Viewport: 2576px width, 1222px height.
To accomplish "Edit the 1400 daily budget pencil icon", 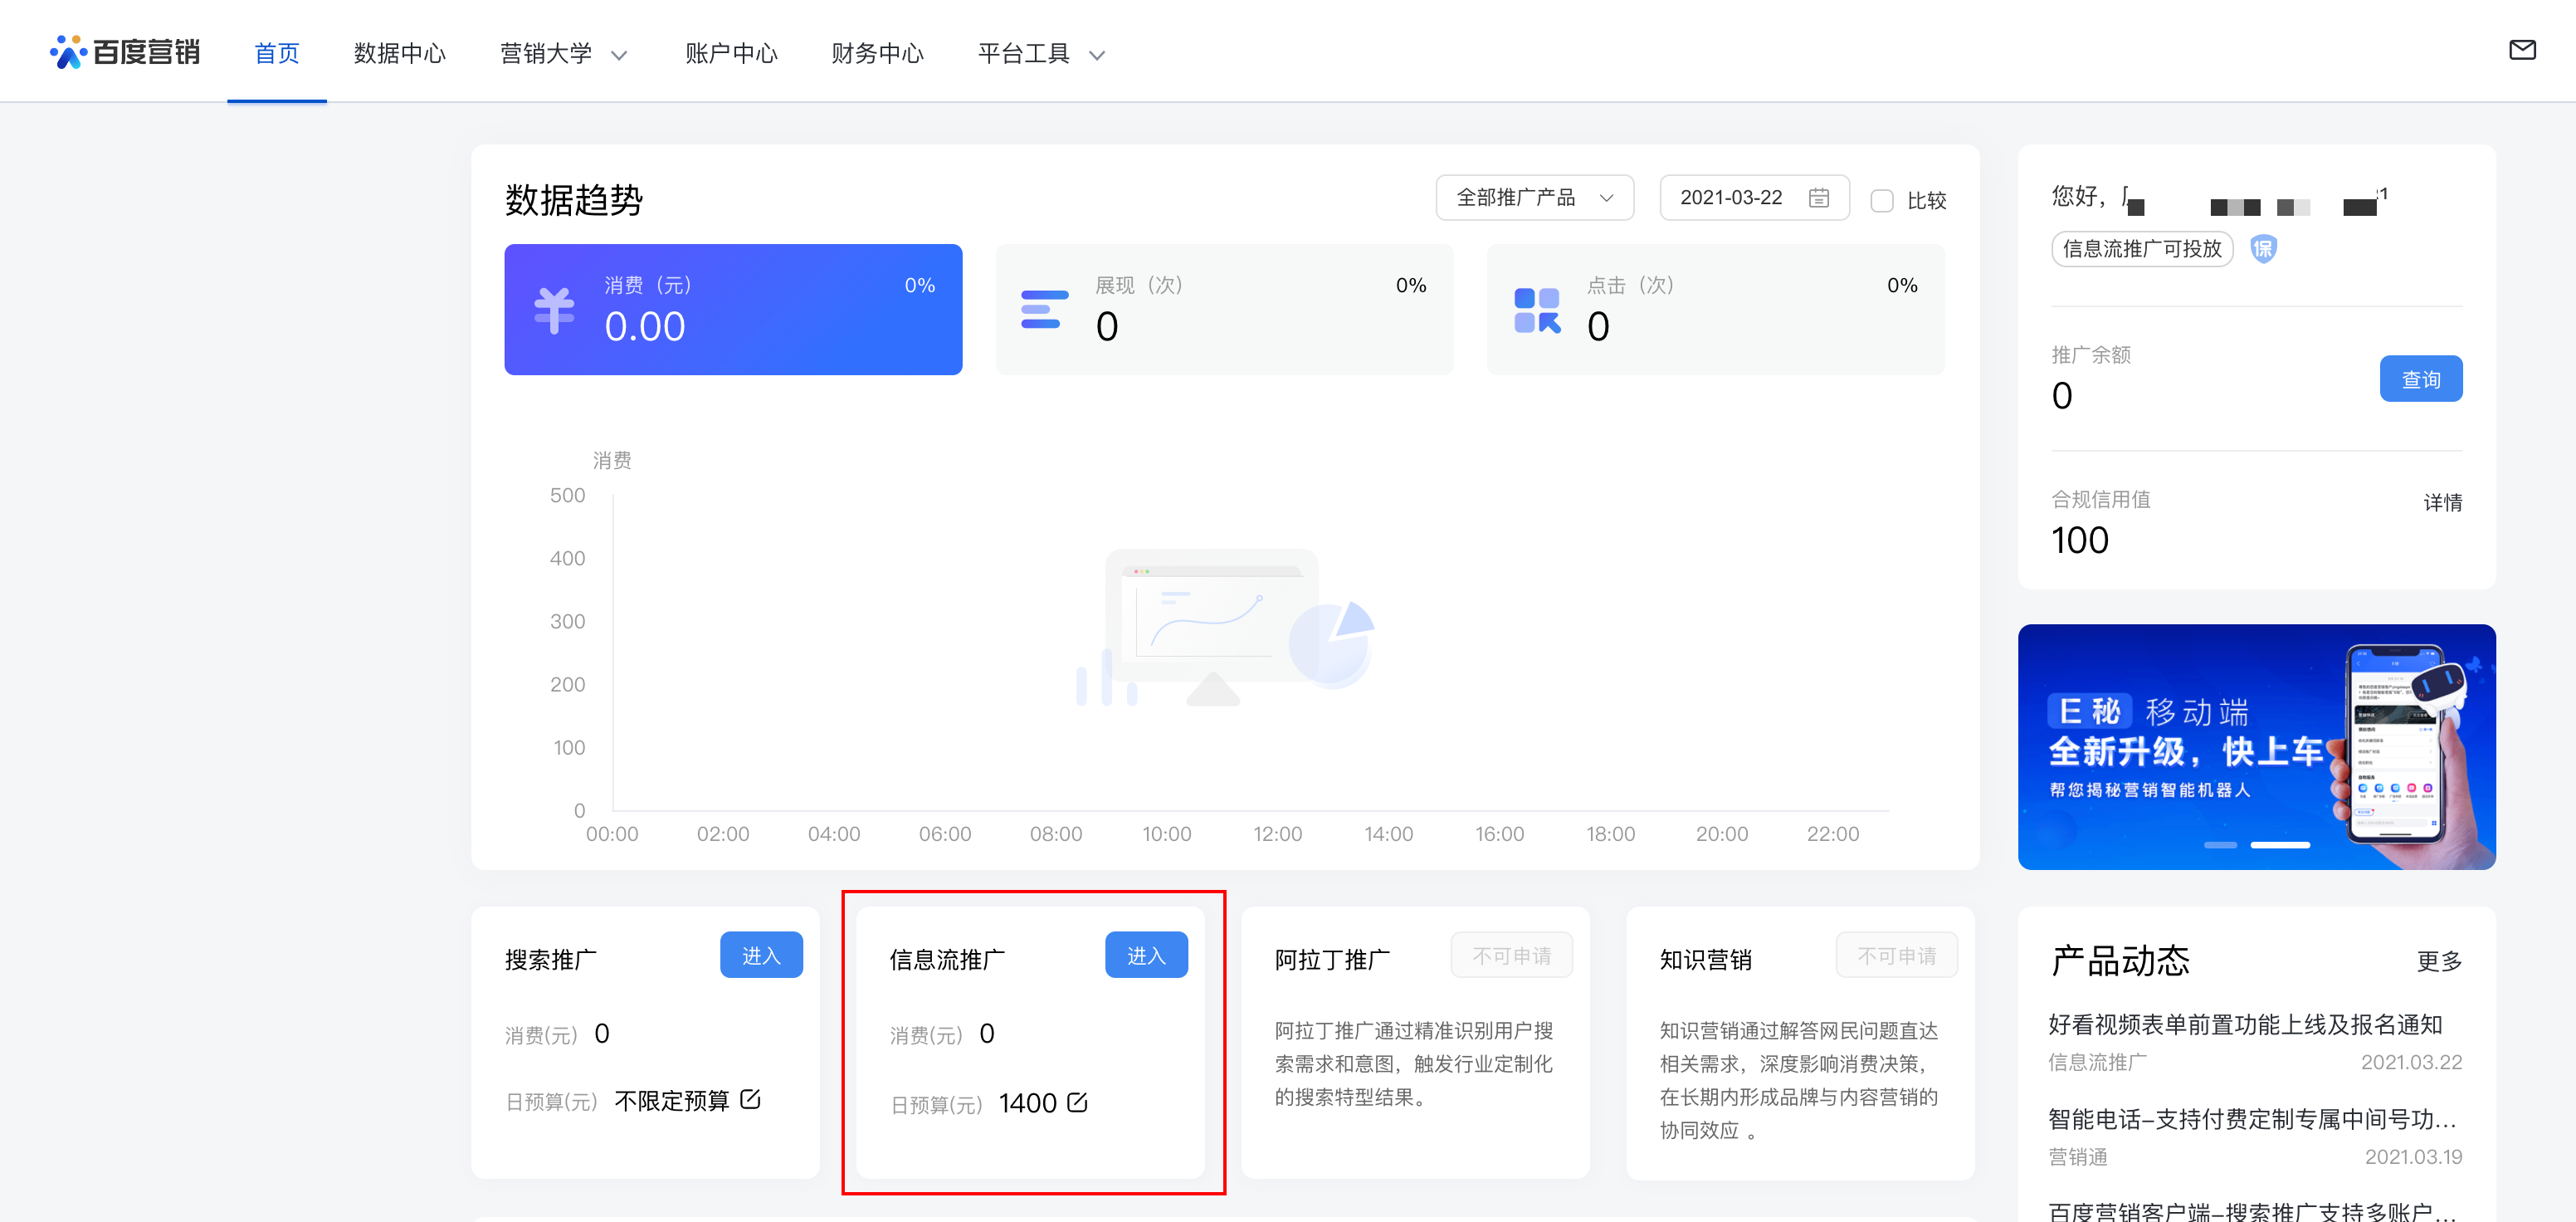I will coord(1077,1102).
